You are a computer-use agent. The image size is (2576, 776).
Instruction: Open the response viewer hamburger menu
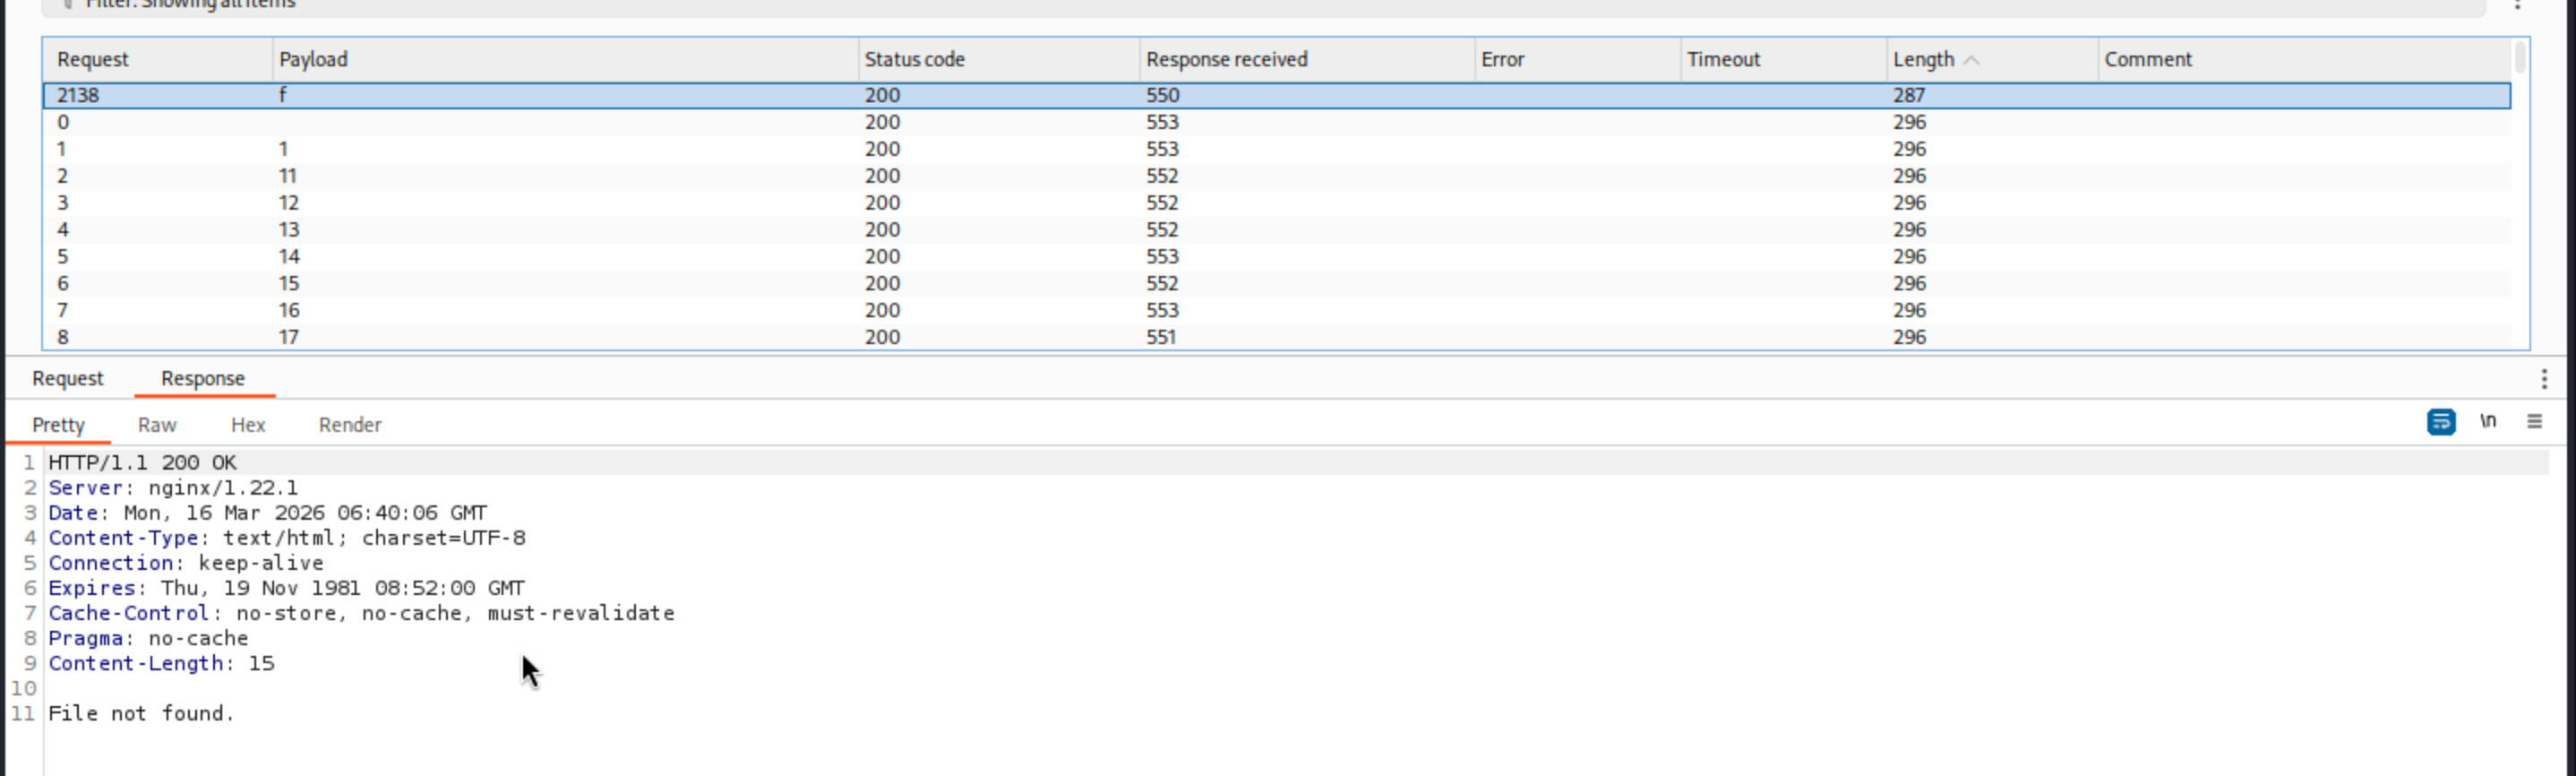2534,422
